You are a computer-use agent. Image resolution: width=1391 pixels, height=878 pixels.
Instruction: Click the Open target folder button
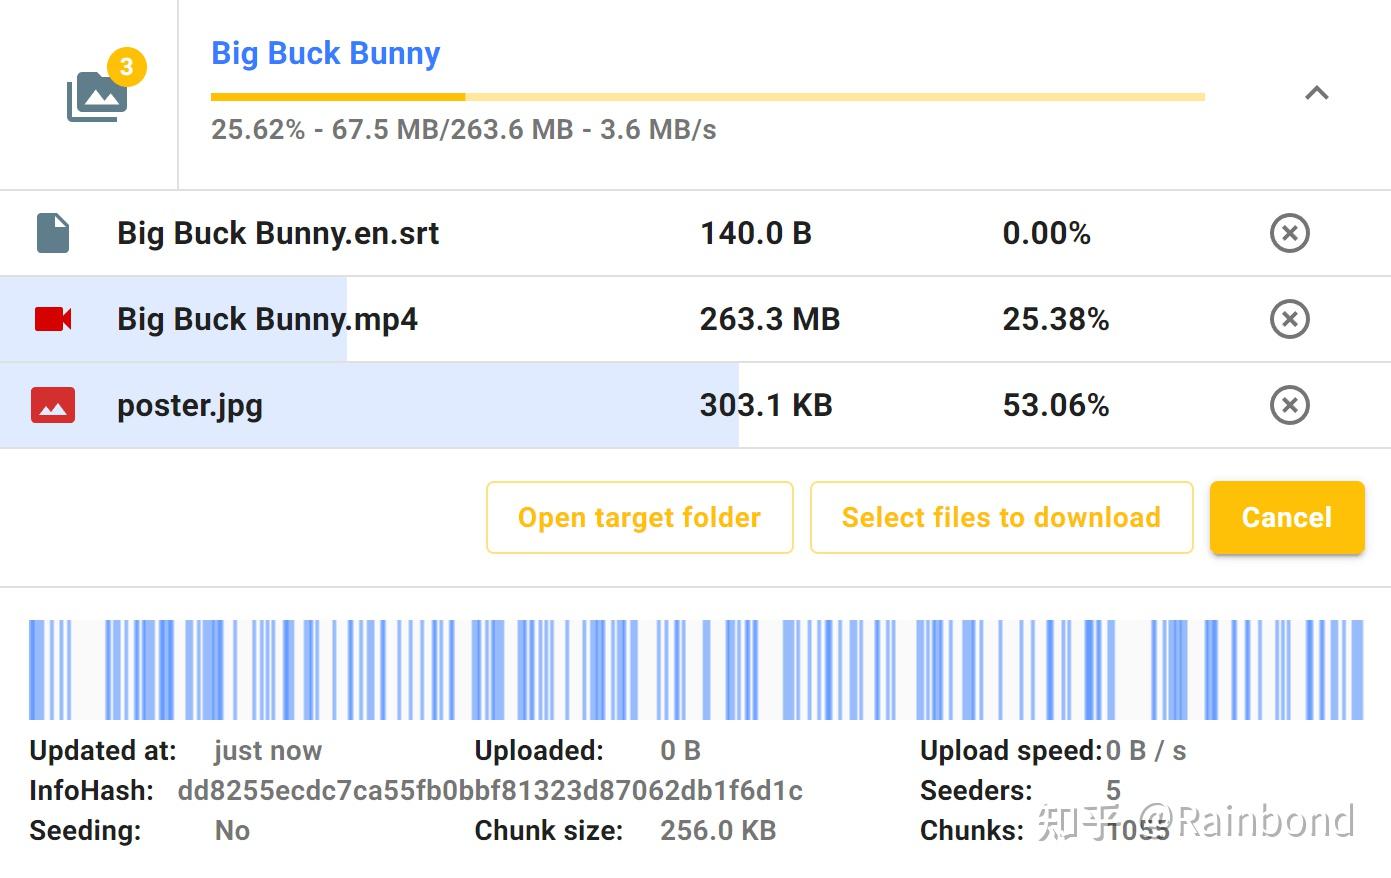[638, 517]
